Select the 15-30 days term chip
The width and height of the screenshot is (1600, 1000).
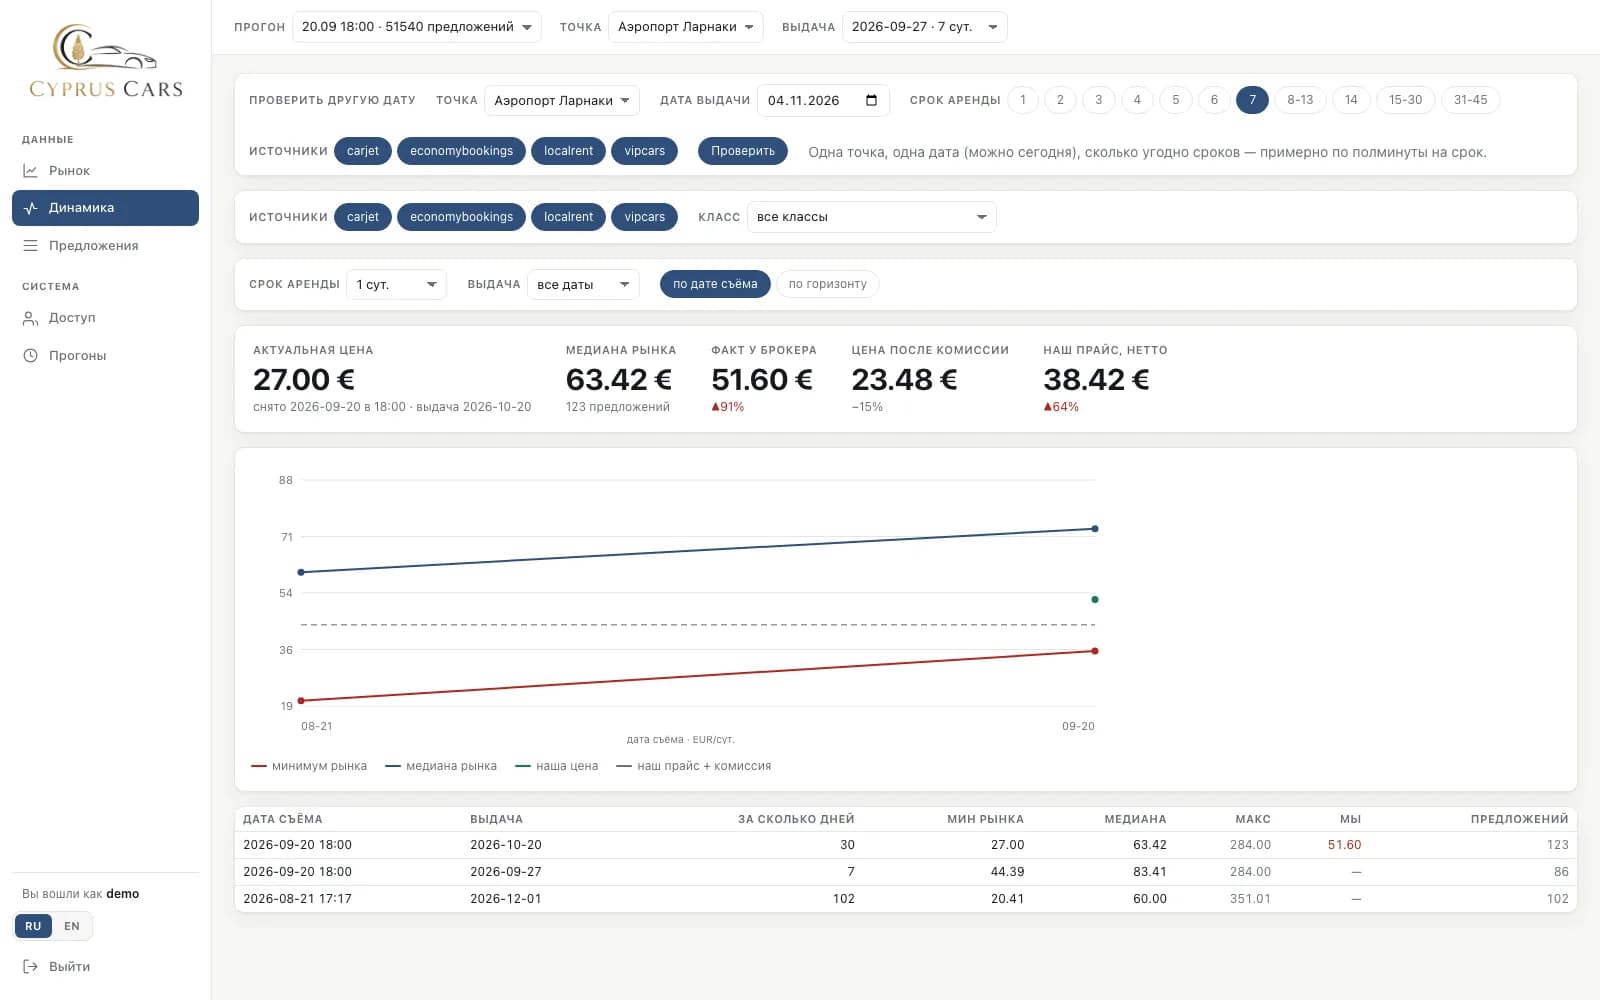click(1405, 100)
